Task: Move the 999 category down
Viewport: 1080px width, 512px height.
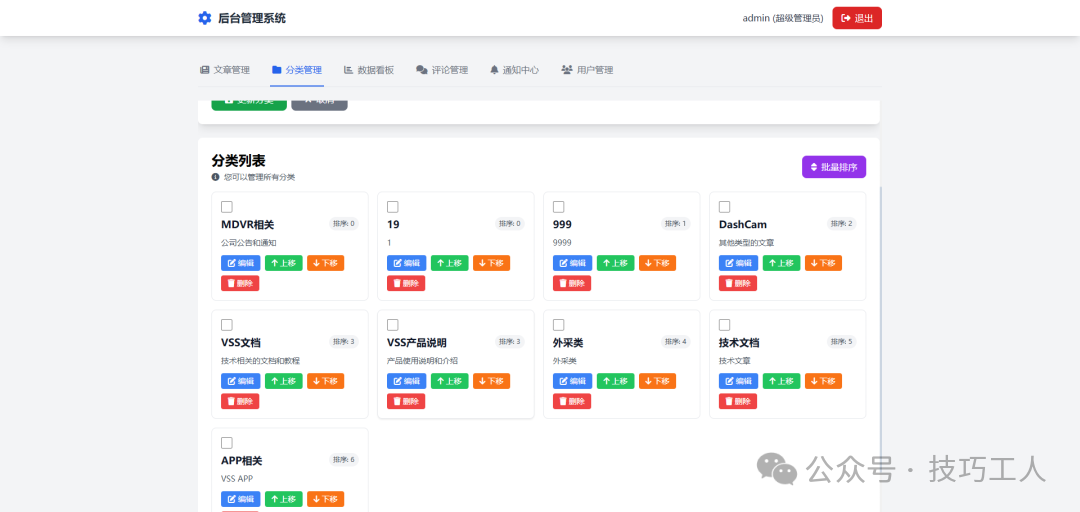Action: pyautogui.click(x=657, y=263)
